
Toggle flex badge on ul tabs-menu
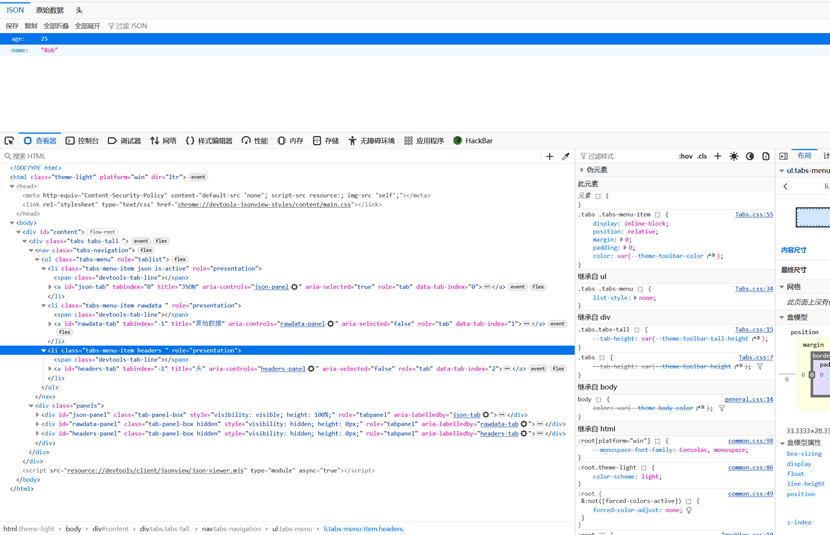pyautogui.click(x=180, y=259)
